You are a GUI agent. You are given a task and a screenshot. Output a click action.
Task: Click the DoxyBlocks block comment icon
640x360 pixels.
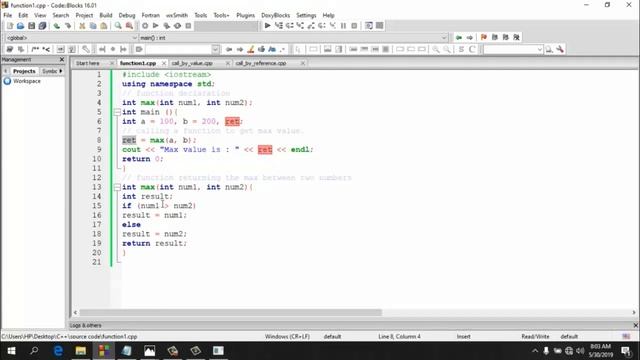35,49
